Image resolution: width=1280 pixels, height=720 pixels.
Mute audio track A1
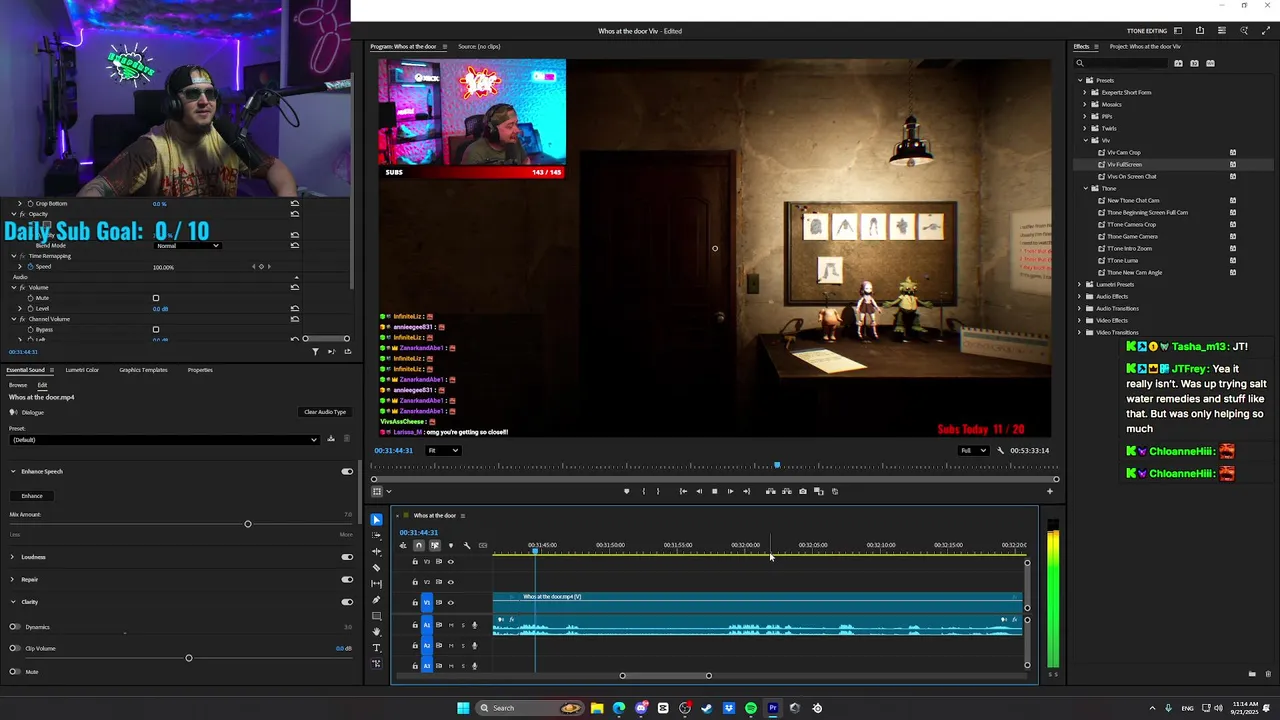point(451,625)
